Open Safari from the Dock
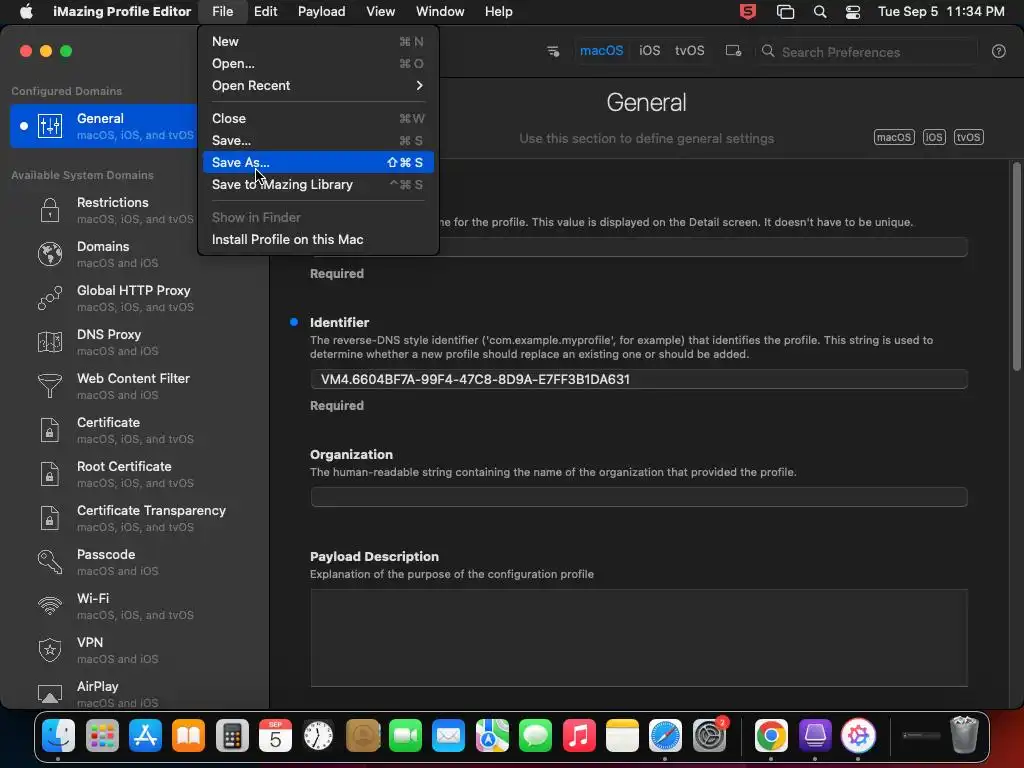Screen dimensions: 1024x768 pos(665,736)
